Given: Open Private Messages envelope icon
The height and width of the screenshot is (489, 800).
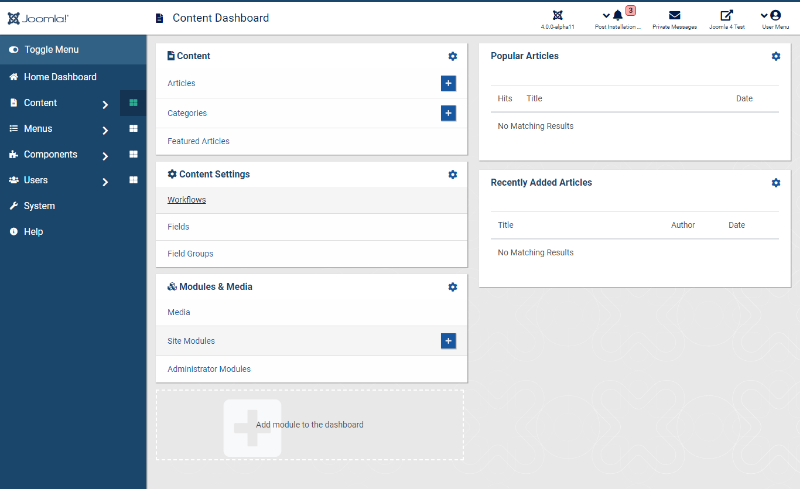Looking at the screenshot, I should click(674, 15).
